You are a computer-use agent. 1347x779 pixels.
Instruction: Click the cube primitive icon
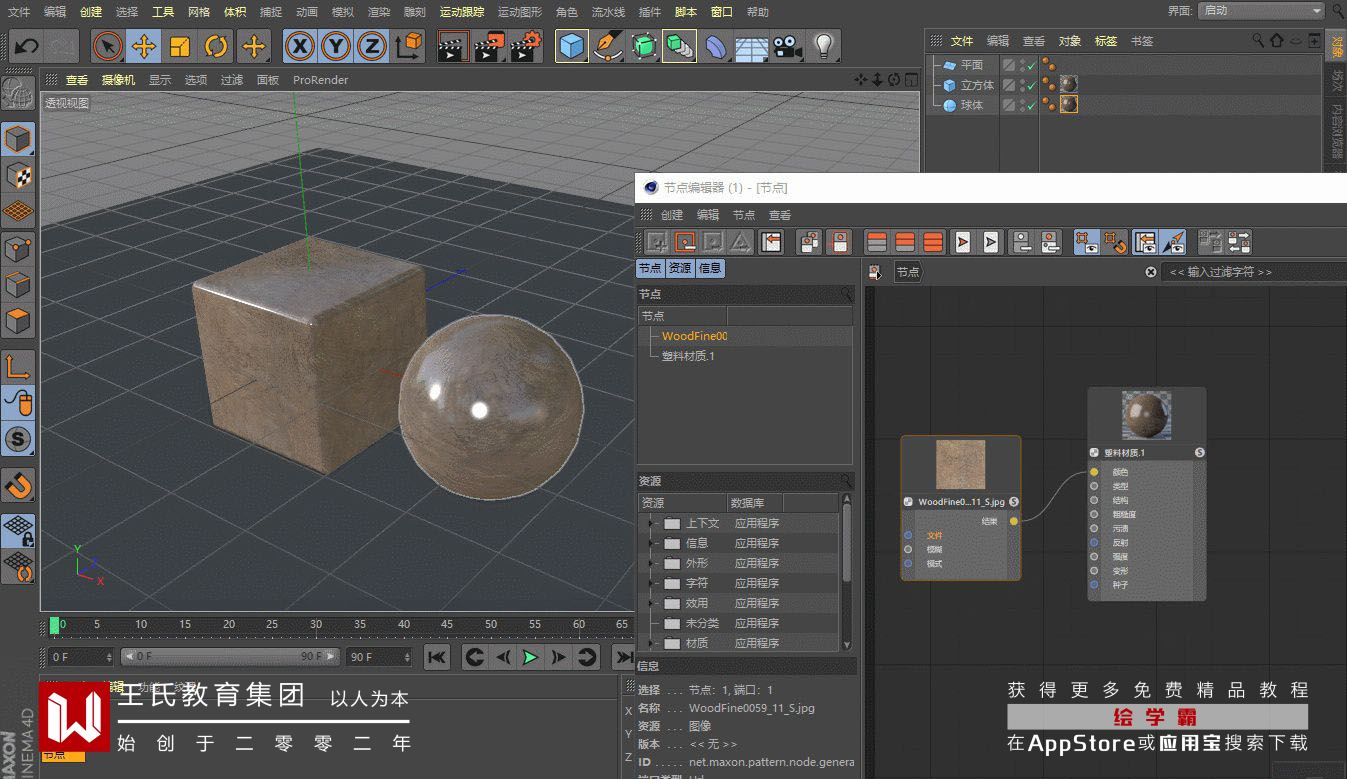tap(572, 46)
